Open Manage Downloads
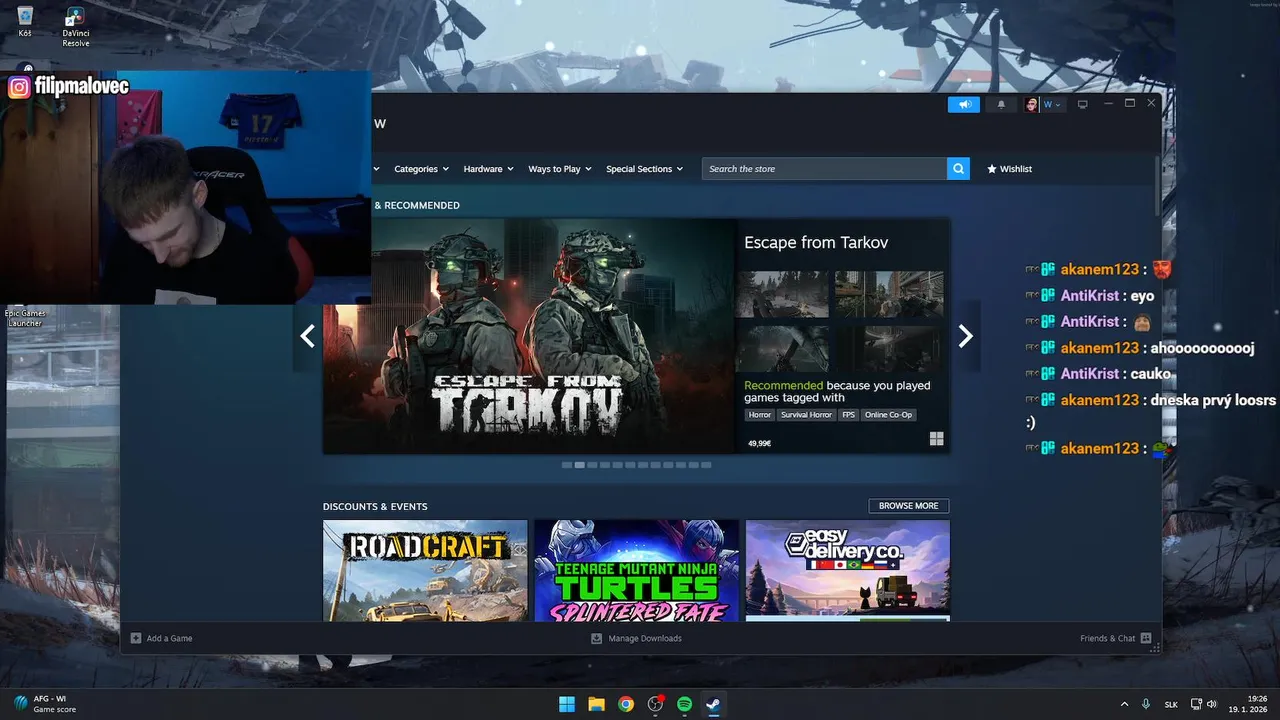The image size is (1280, 720). 636,638
